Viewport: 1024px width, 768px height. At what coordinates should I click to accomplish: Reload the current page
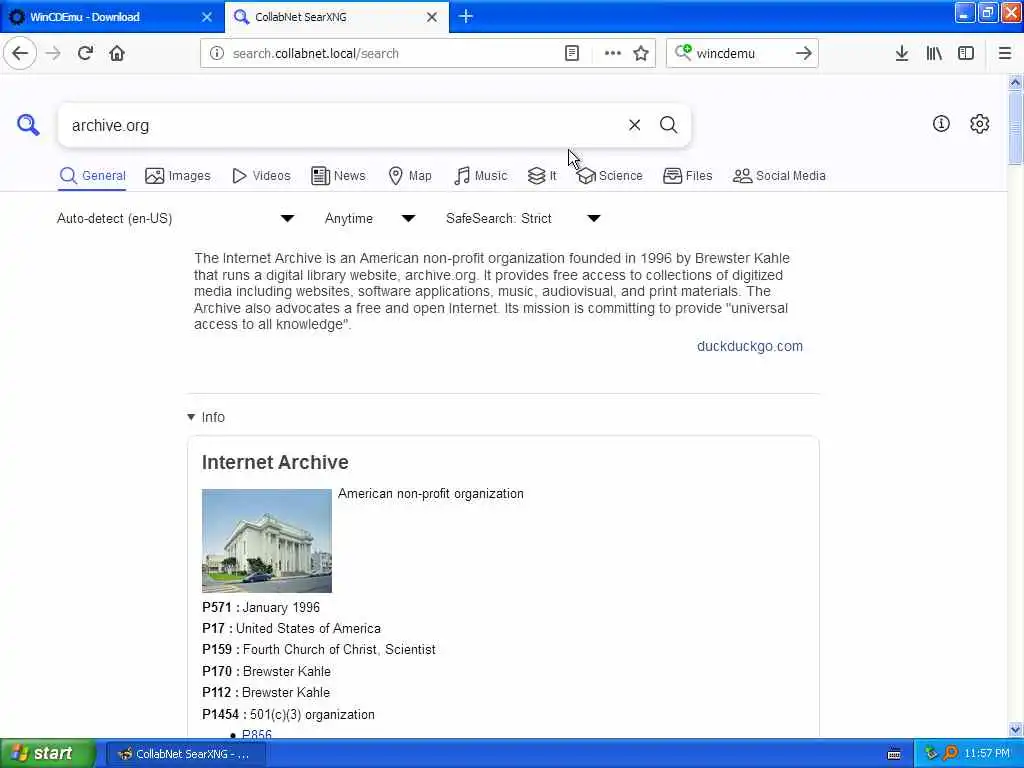(85, 53)
